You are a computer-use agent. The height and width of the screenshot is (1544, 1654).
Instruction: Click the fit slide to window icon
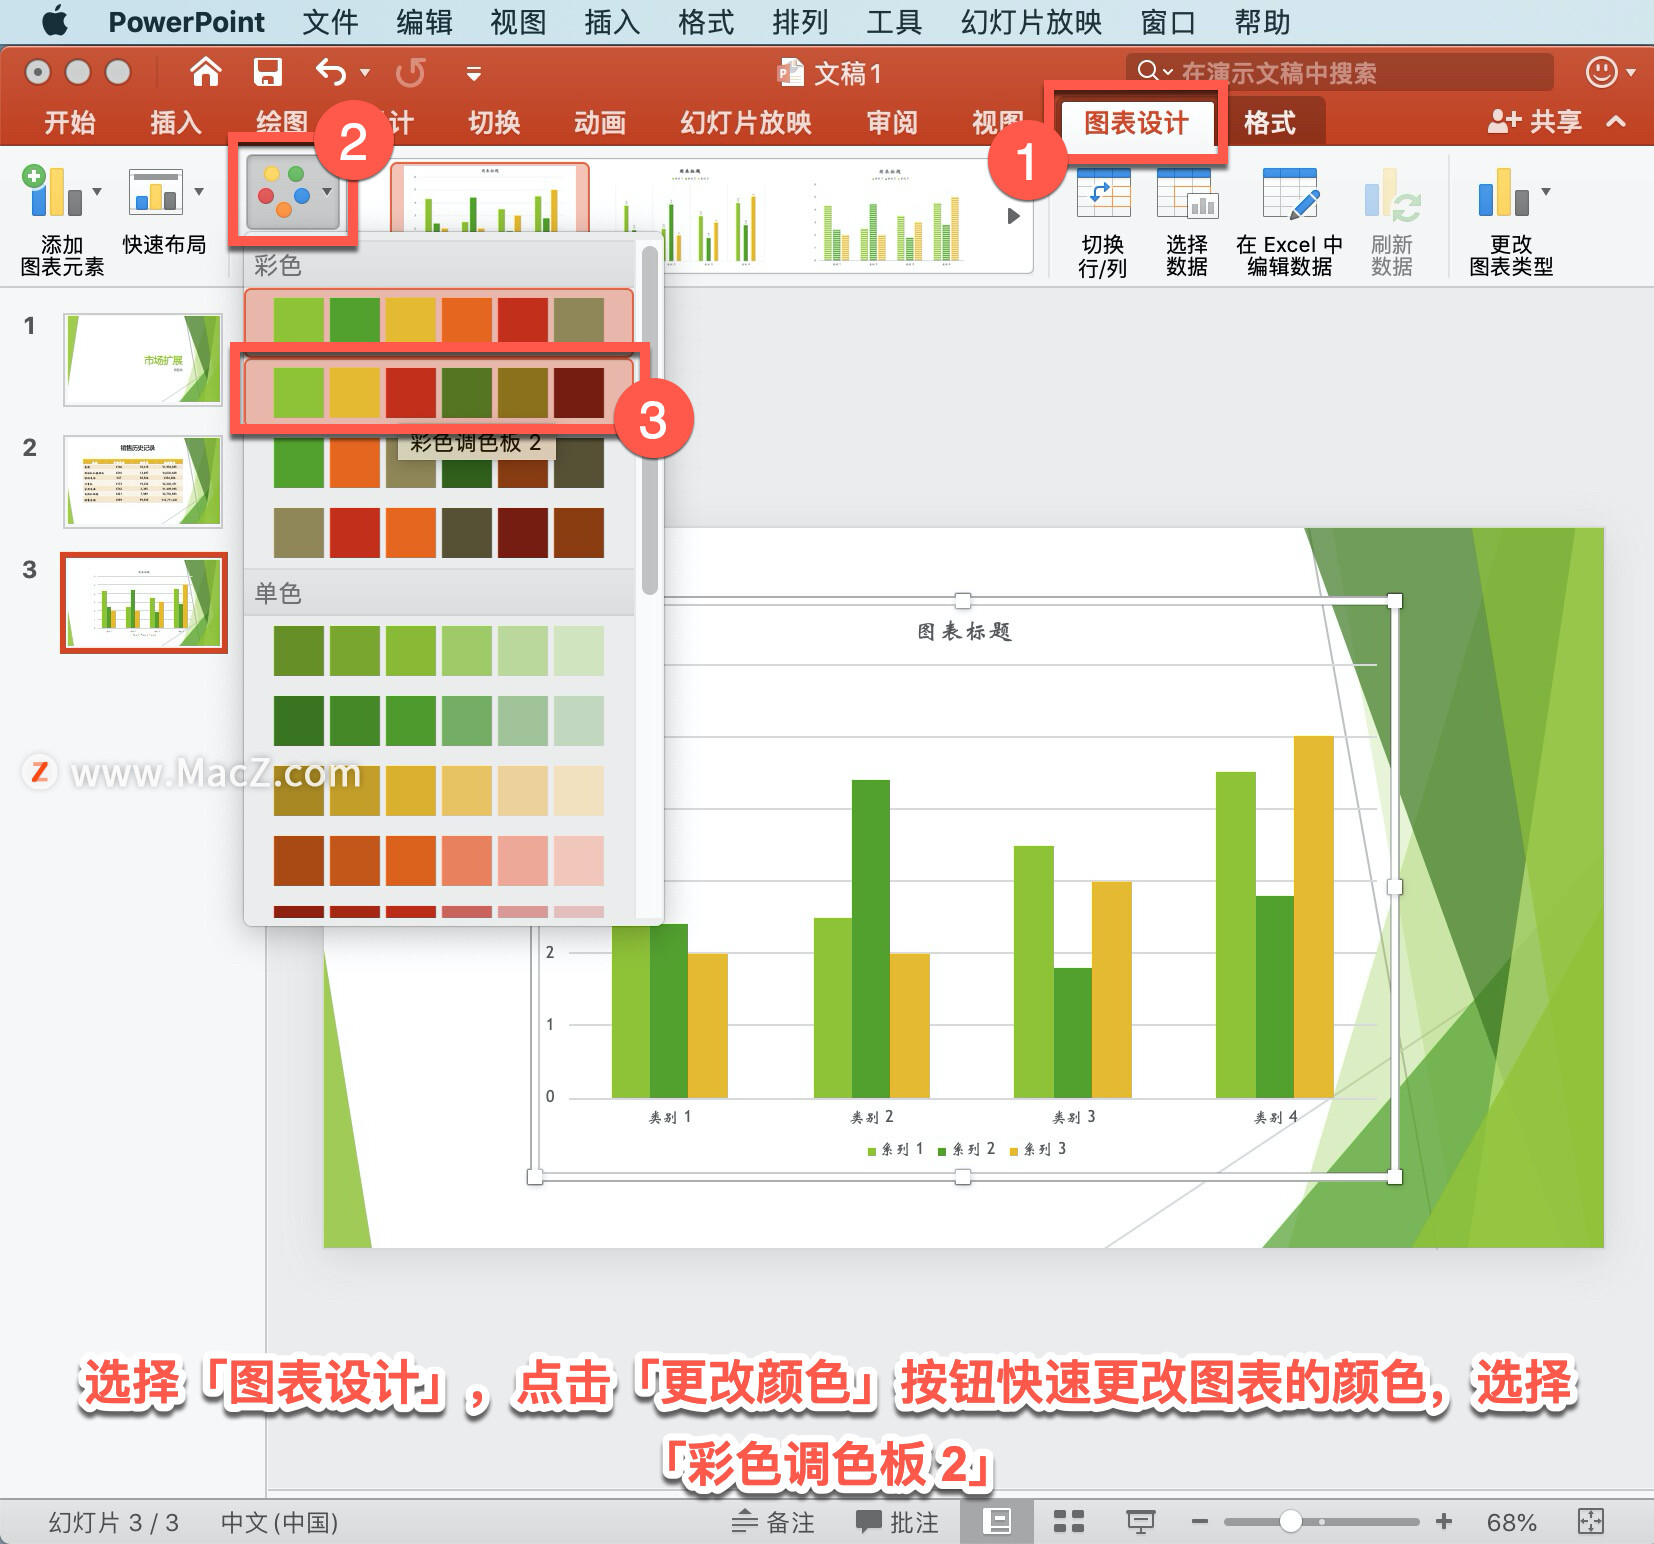1591,1522
